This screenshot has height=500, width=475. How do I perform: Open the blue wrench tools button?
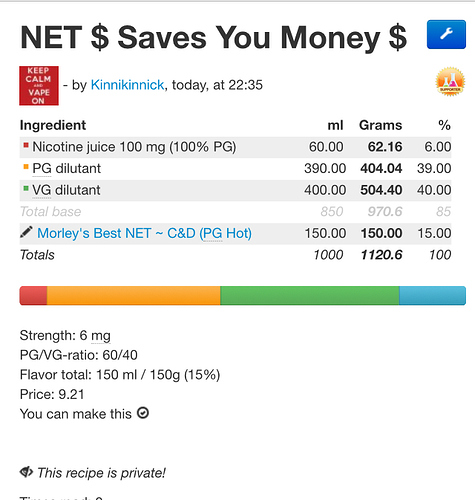446,34
